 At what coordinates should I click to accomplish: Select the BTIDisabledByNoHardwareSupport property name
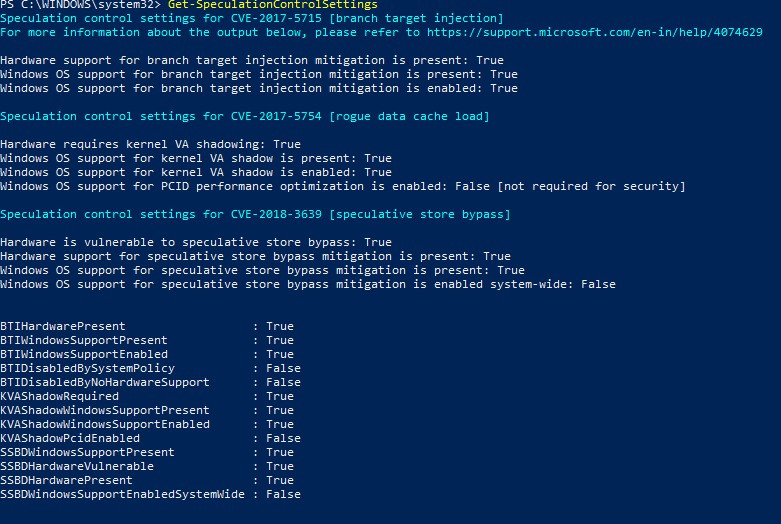105,382
